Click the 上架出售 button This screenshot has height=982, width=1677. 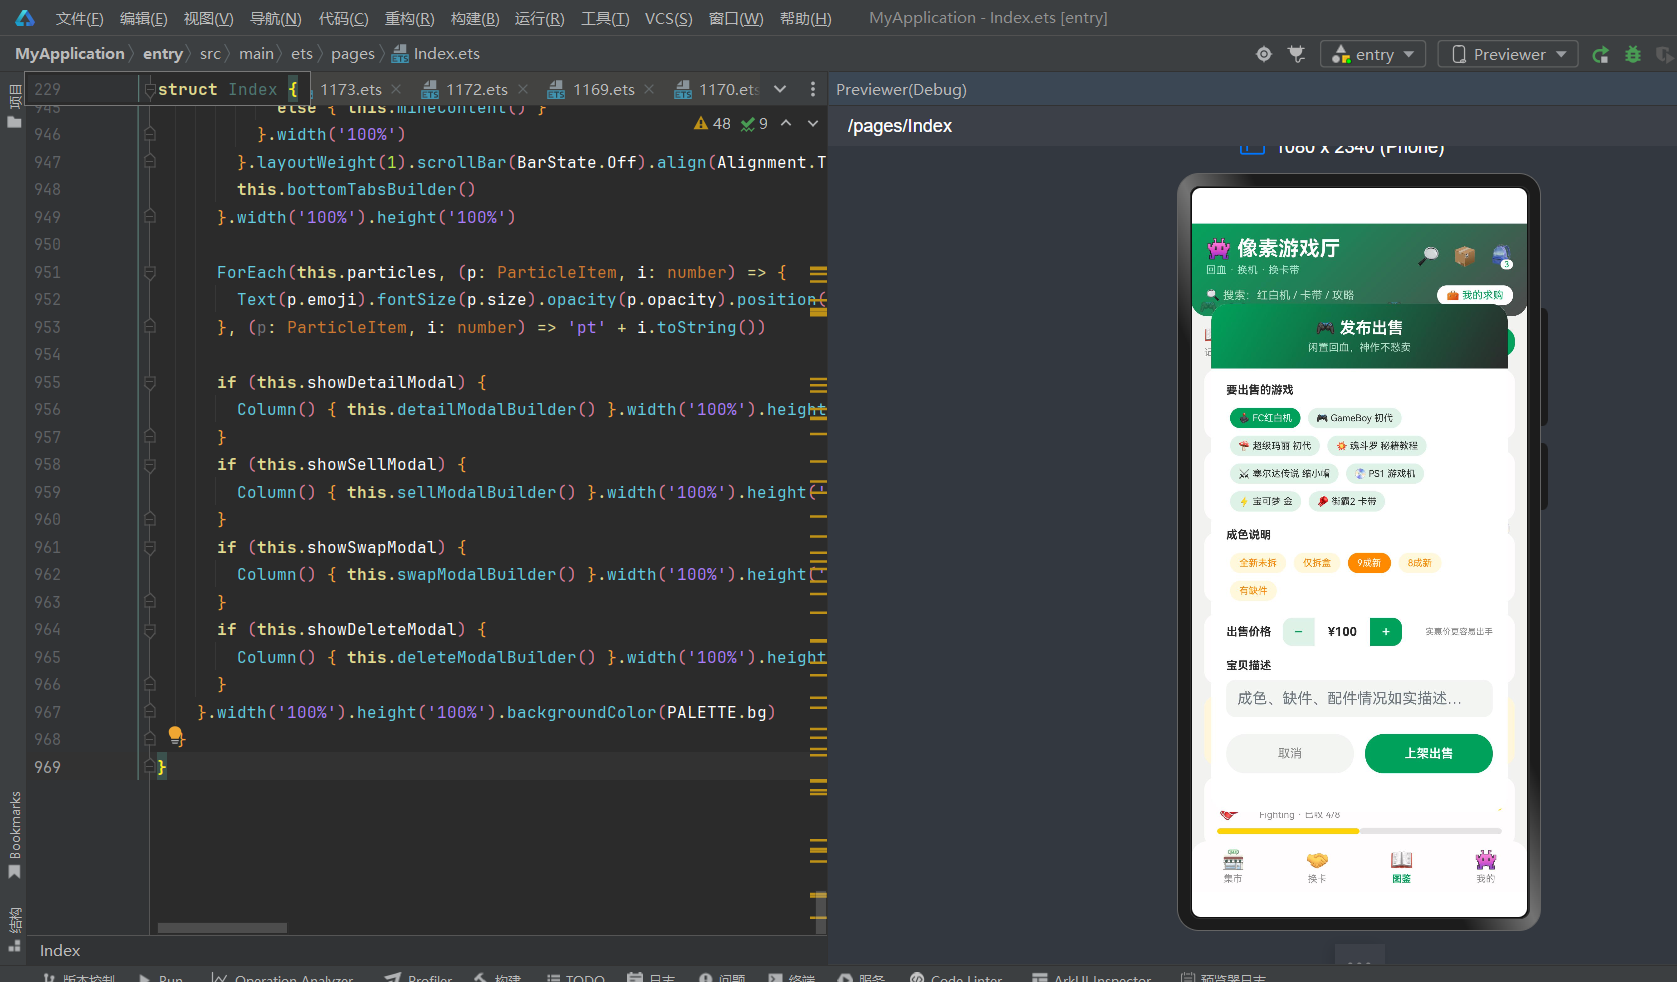coord(1428,753)
